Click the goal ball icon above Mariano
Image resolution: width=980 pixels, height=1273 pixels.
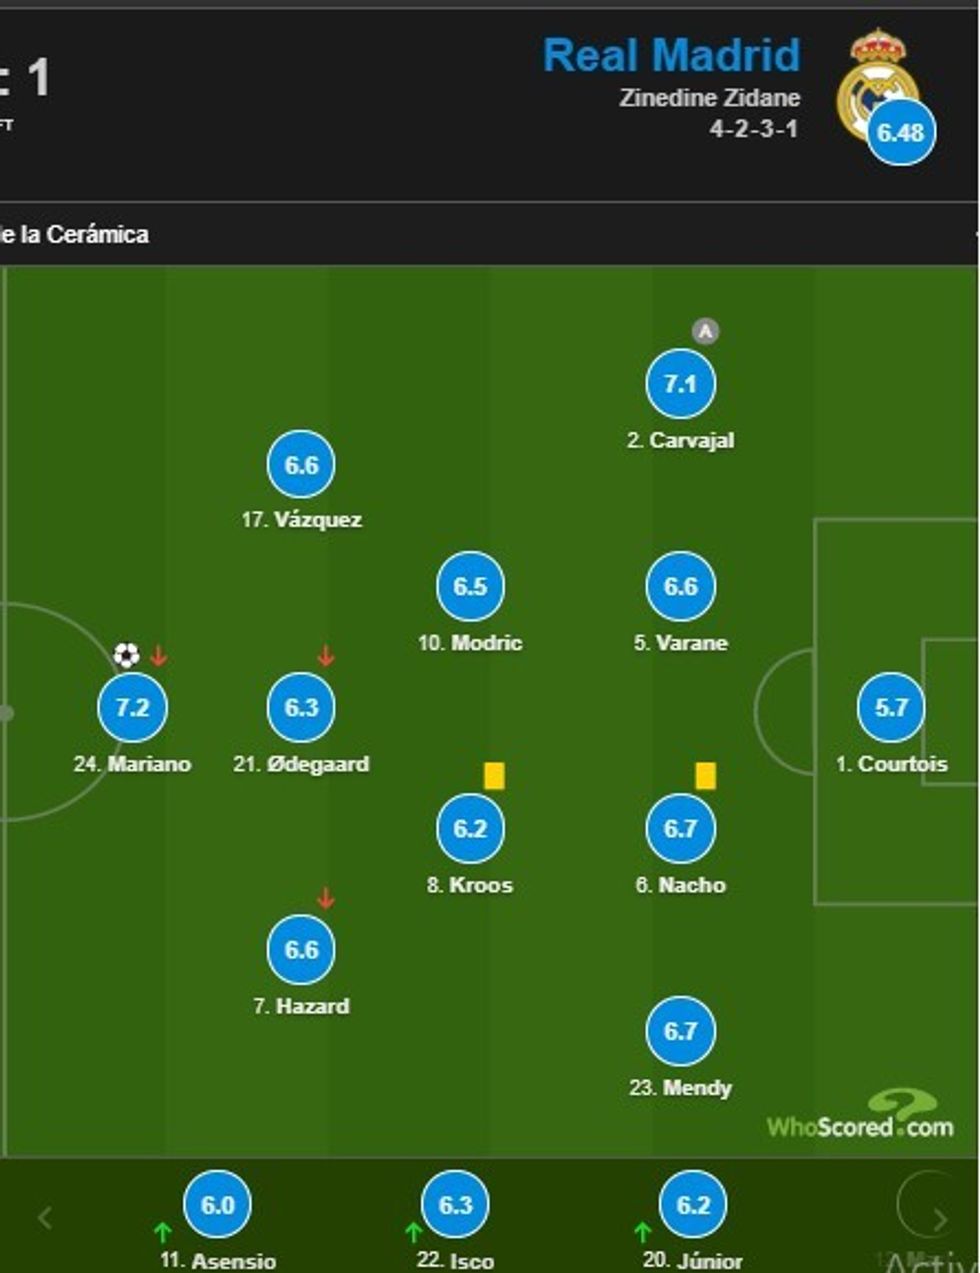coord(126,655)
